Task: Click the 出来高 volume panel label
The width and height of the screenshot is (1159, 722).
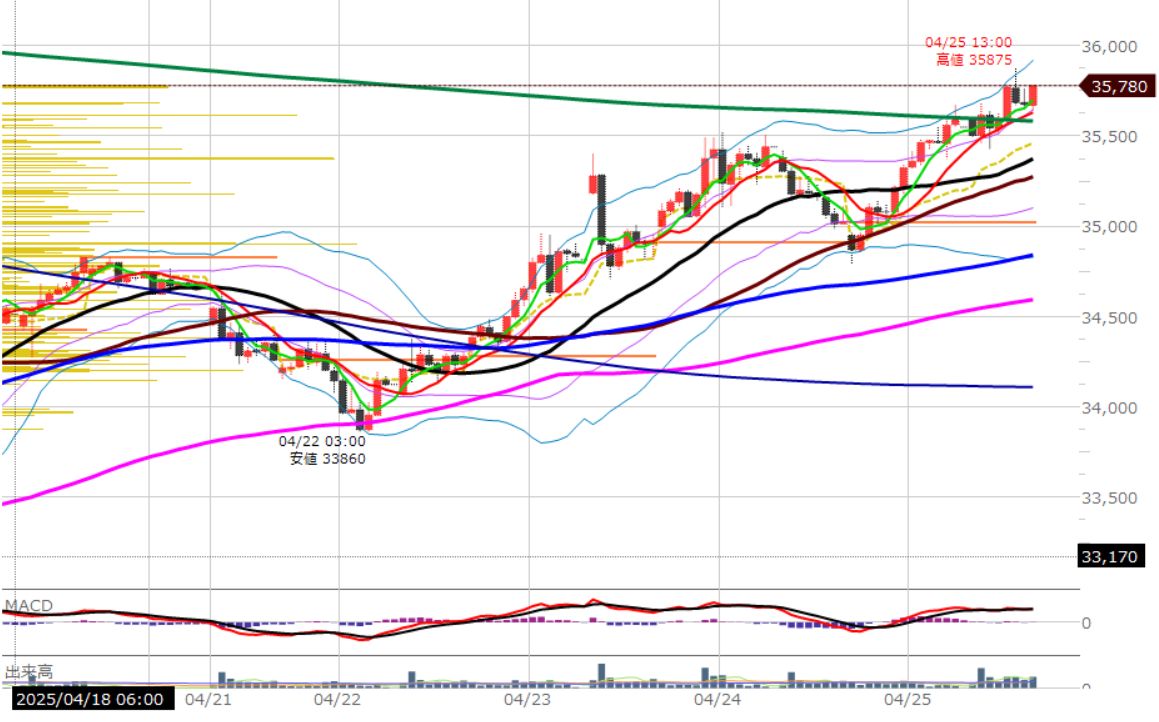Action: [29, 672]
